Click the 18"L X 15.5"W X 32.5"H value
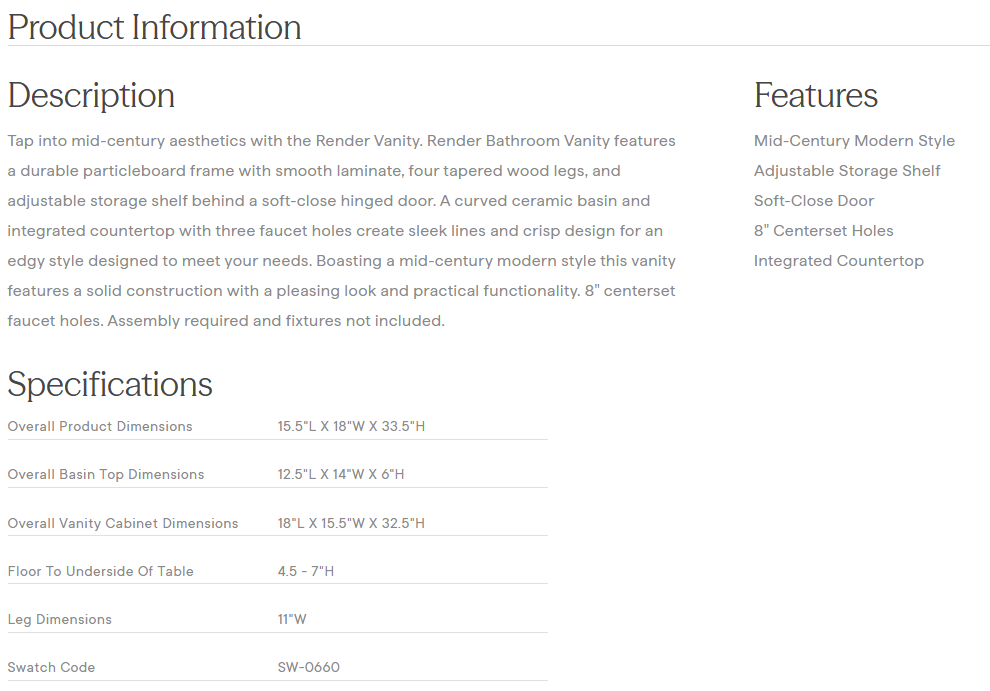 (x=351, y=523)
